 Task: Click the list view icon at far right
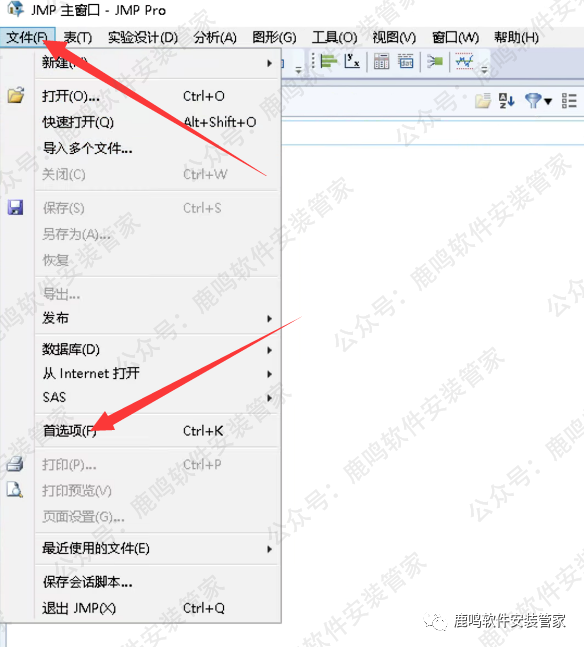(x=569, y=100)
